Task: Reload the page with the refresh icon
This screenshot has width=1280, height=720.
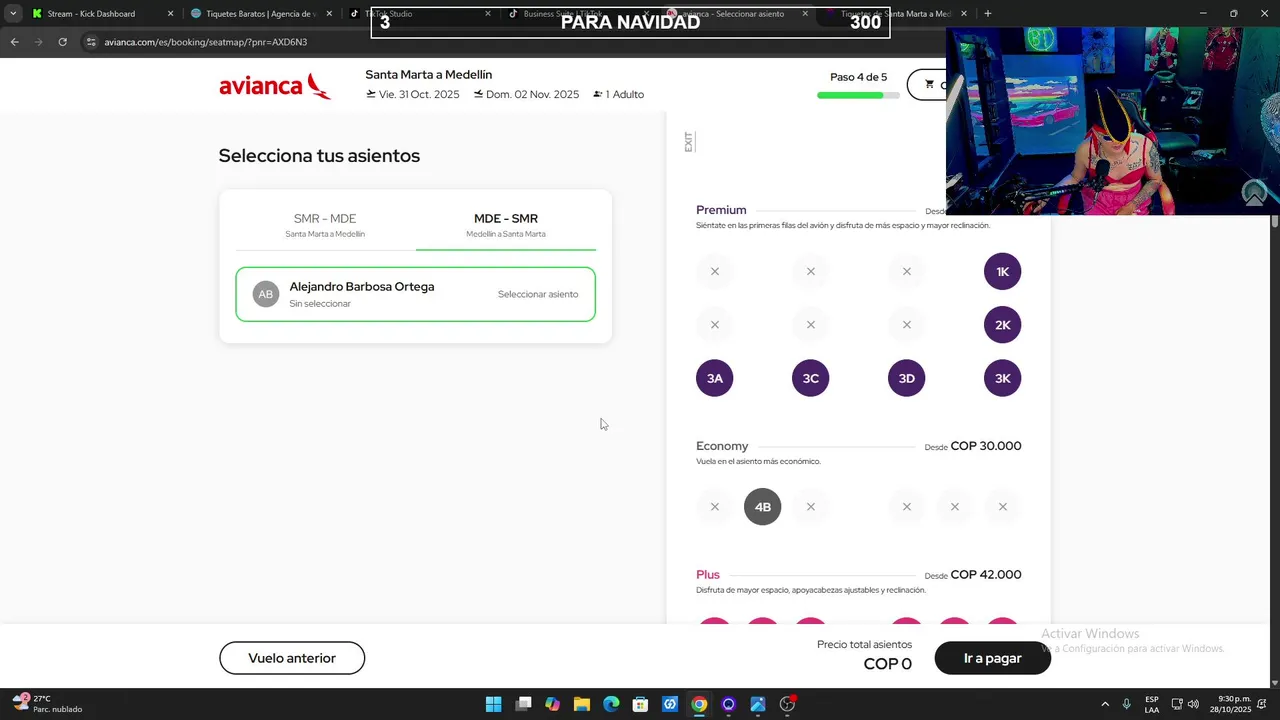Action: [x=62, y=42]
